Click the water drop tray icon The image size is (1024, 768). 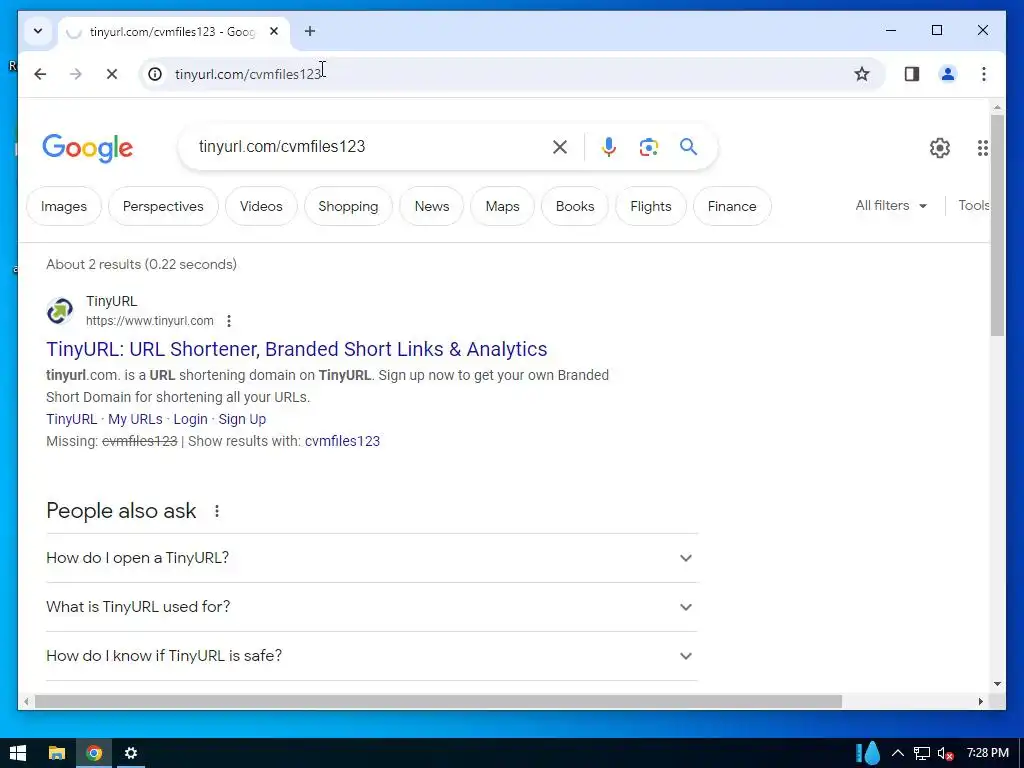[872, 753]
